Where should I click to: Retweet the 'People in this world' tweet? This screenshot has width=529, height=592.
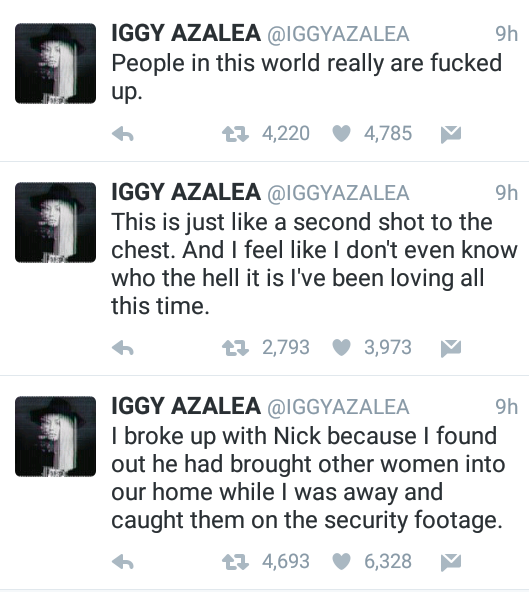pos(235,134)
